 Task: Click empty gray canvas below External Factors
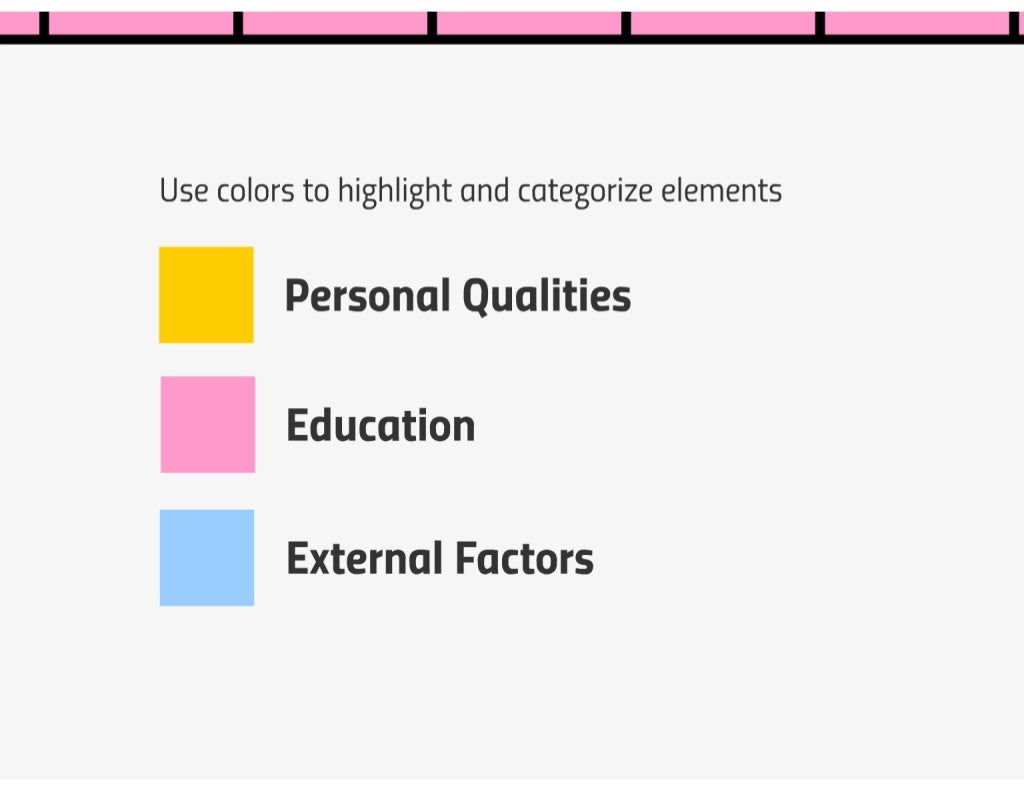click(x=512, y=692)
